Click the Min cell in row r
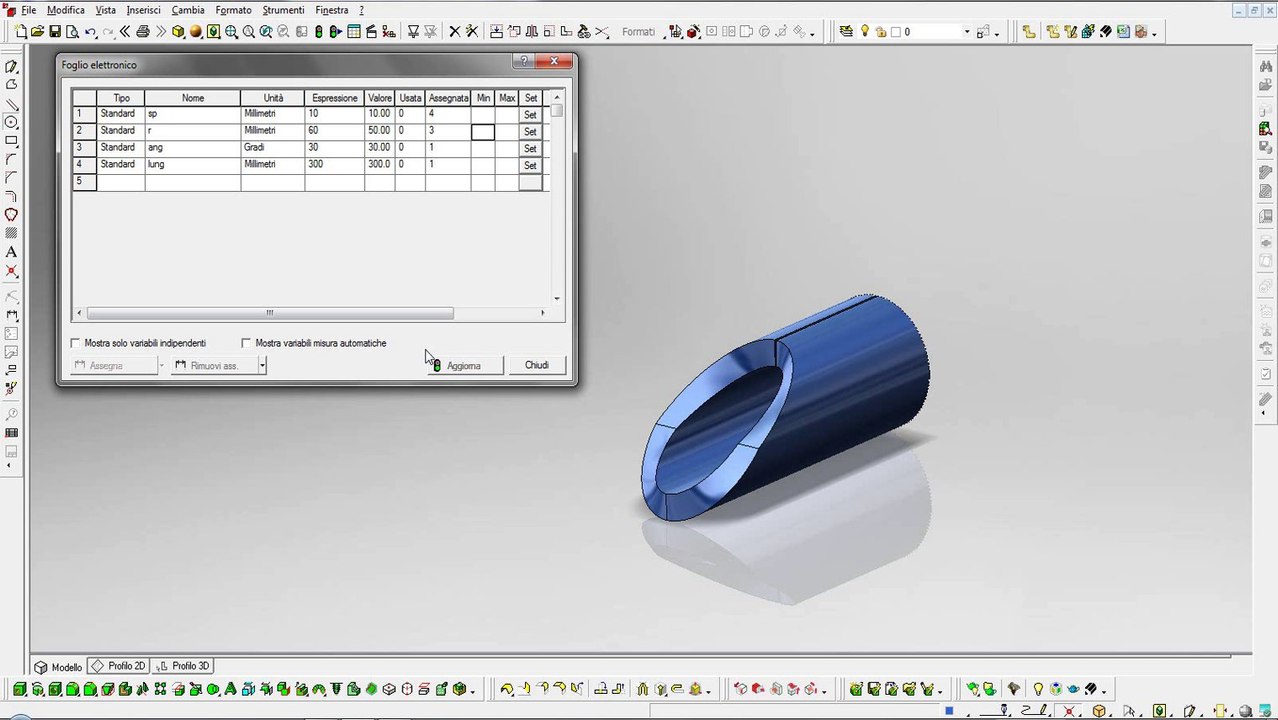Image resolution: width=1278 pixels, height=720 pixels. point(483,131)
